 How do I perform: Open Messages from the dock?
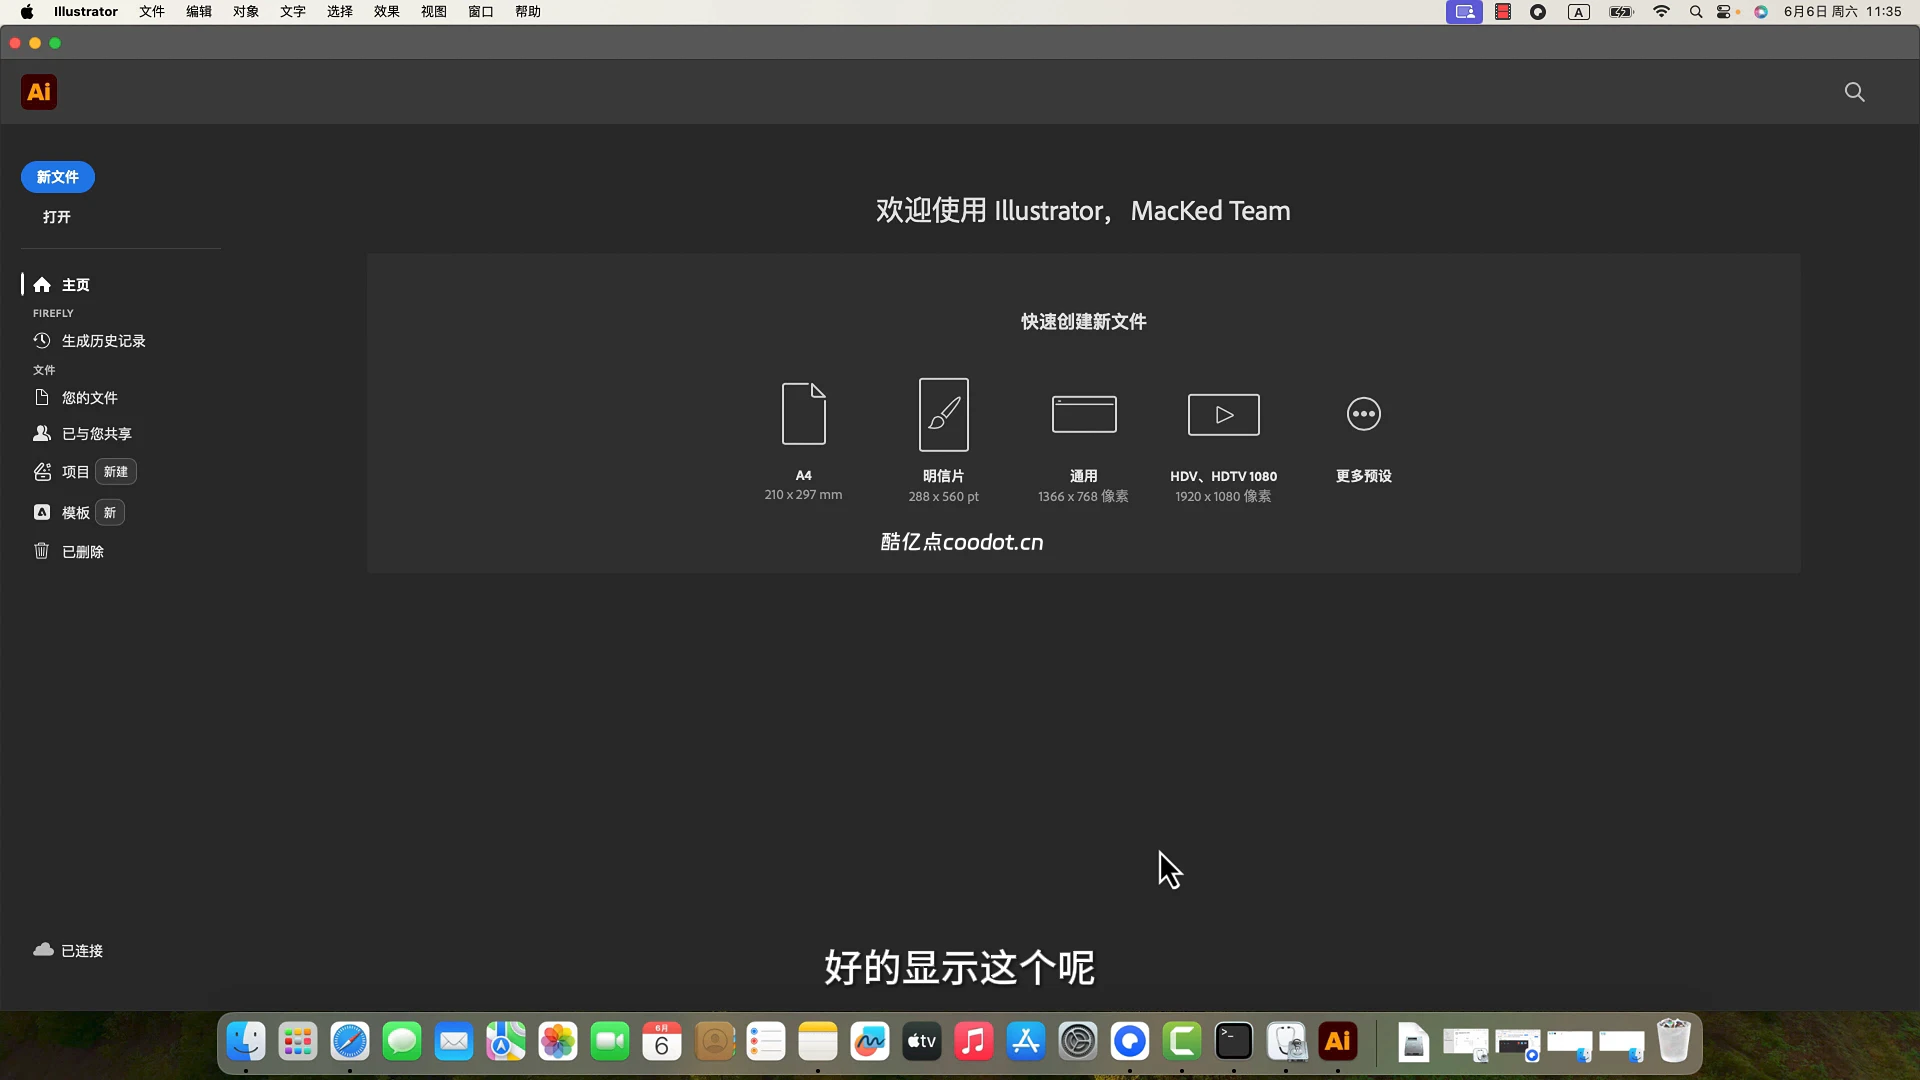point(402,1042)
